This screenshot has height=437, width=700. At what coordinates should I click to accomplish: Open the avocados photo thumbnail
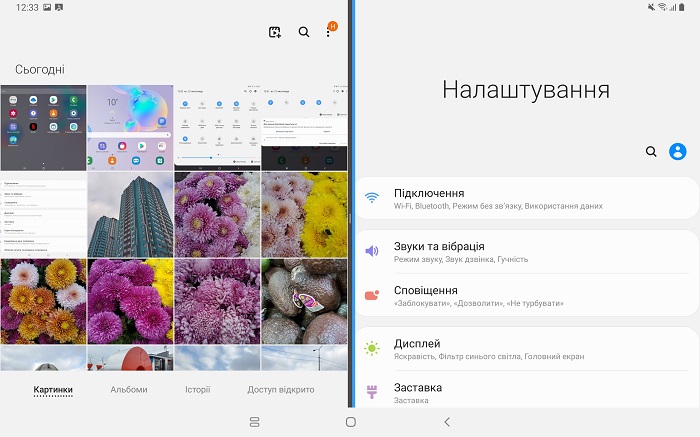tap(304, 301)
